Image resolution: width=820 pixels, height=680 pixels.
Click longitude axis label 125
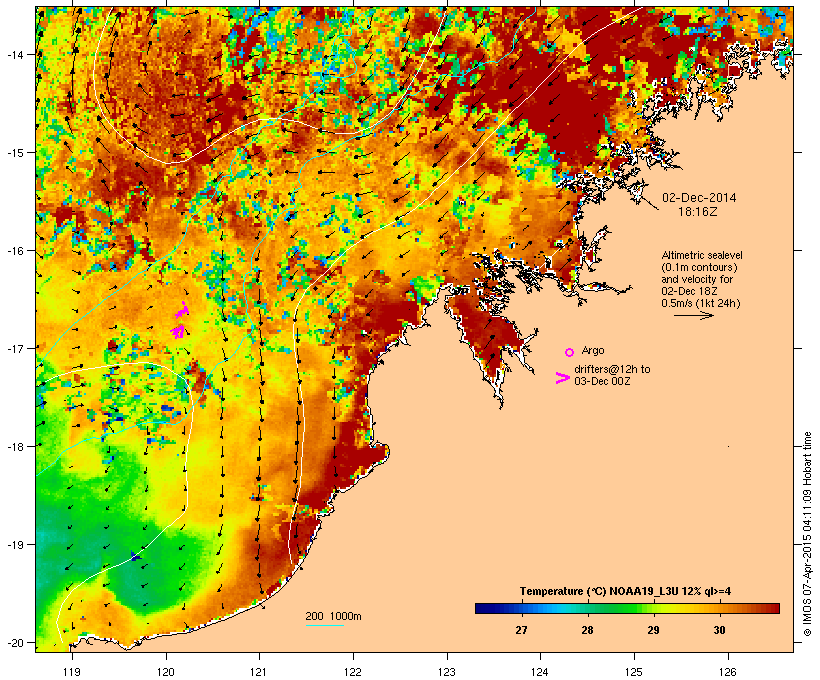(x=634, y=672)
